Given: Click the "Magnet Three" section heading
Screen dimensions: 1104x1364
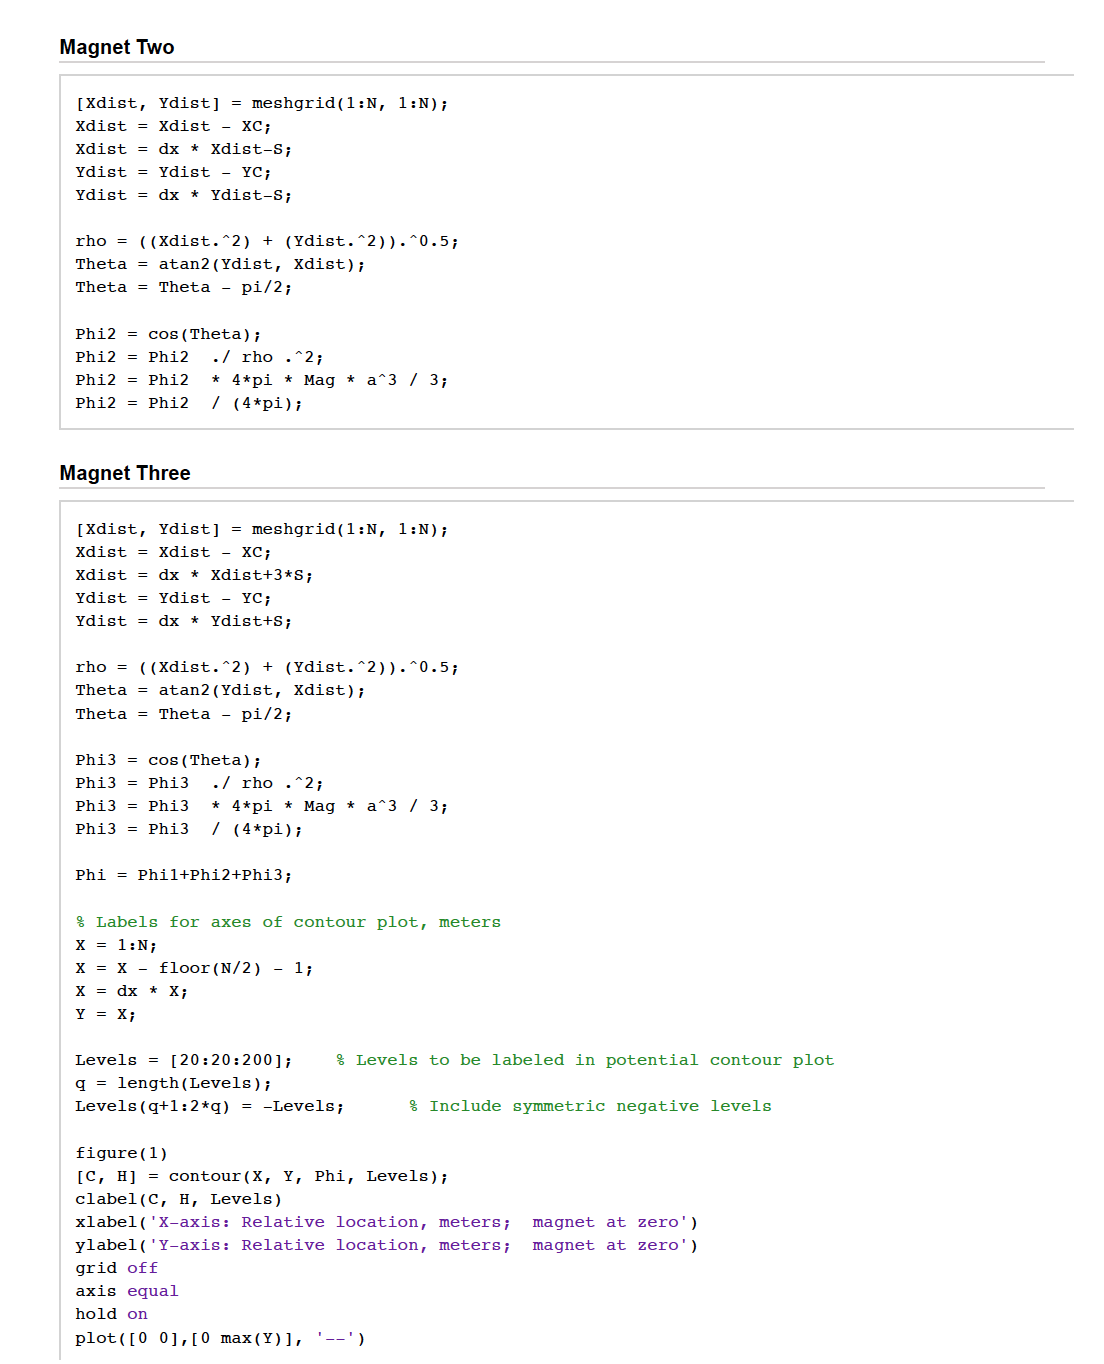Looking at the screenshot, I should [125, 473].
